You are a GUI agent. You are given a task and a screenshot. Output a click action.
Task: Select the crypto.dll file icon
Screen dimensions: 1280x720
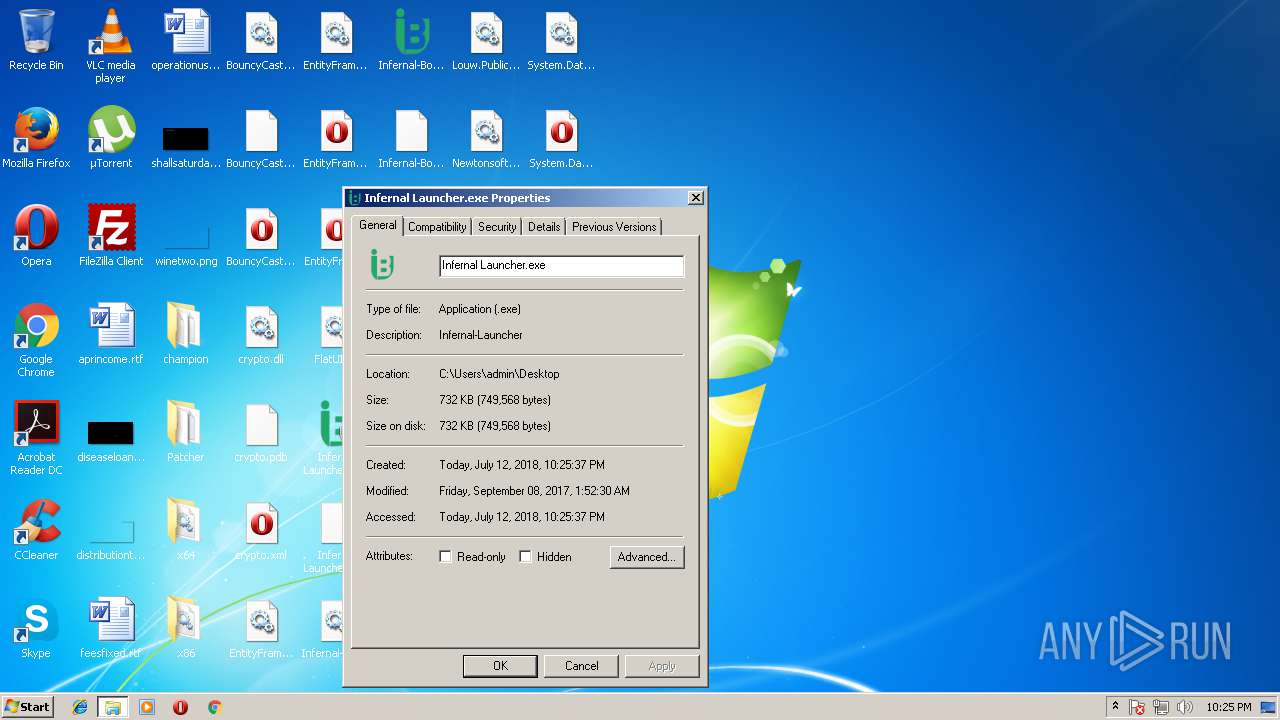pos(261,334)
